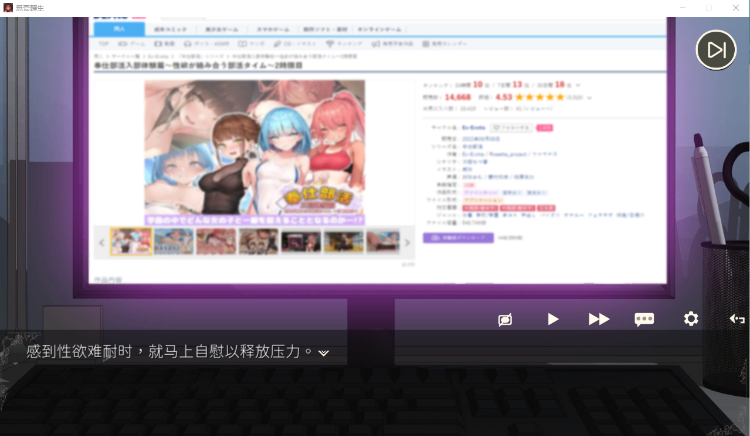This screenshot has height=436, width=750.
Task: Open settings via the gear icon
Action: pyautogui.click(x=691, y=318)
